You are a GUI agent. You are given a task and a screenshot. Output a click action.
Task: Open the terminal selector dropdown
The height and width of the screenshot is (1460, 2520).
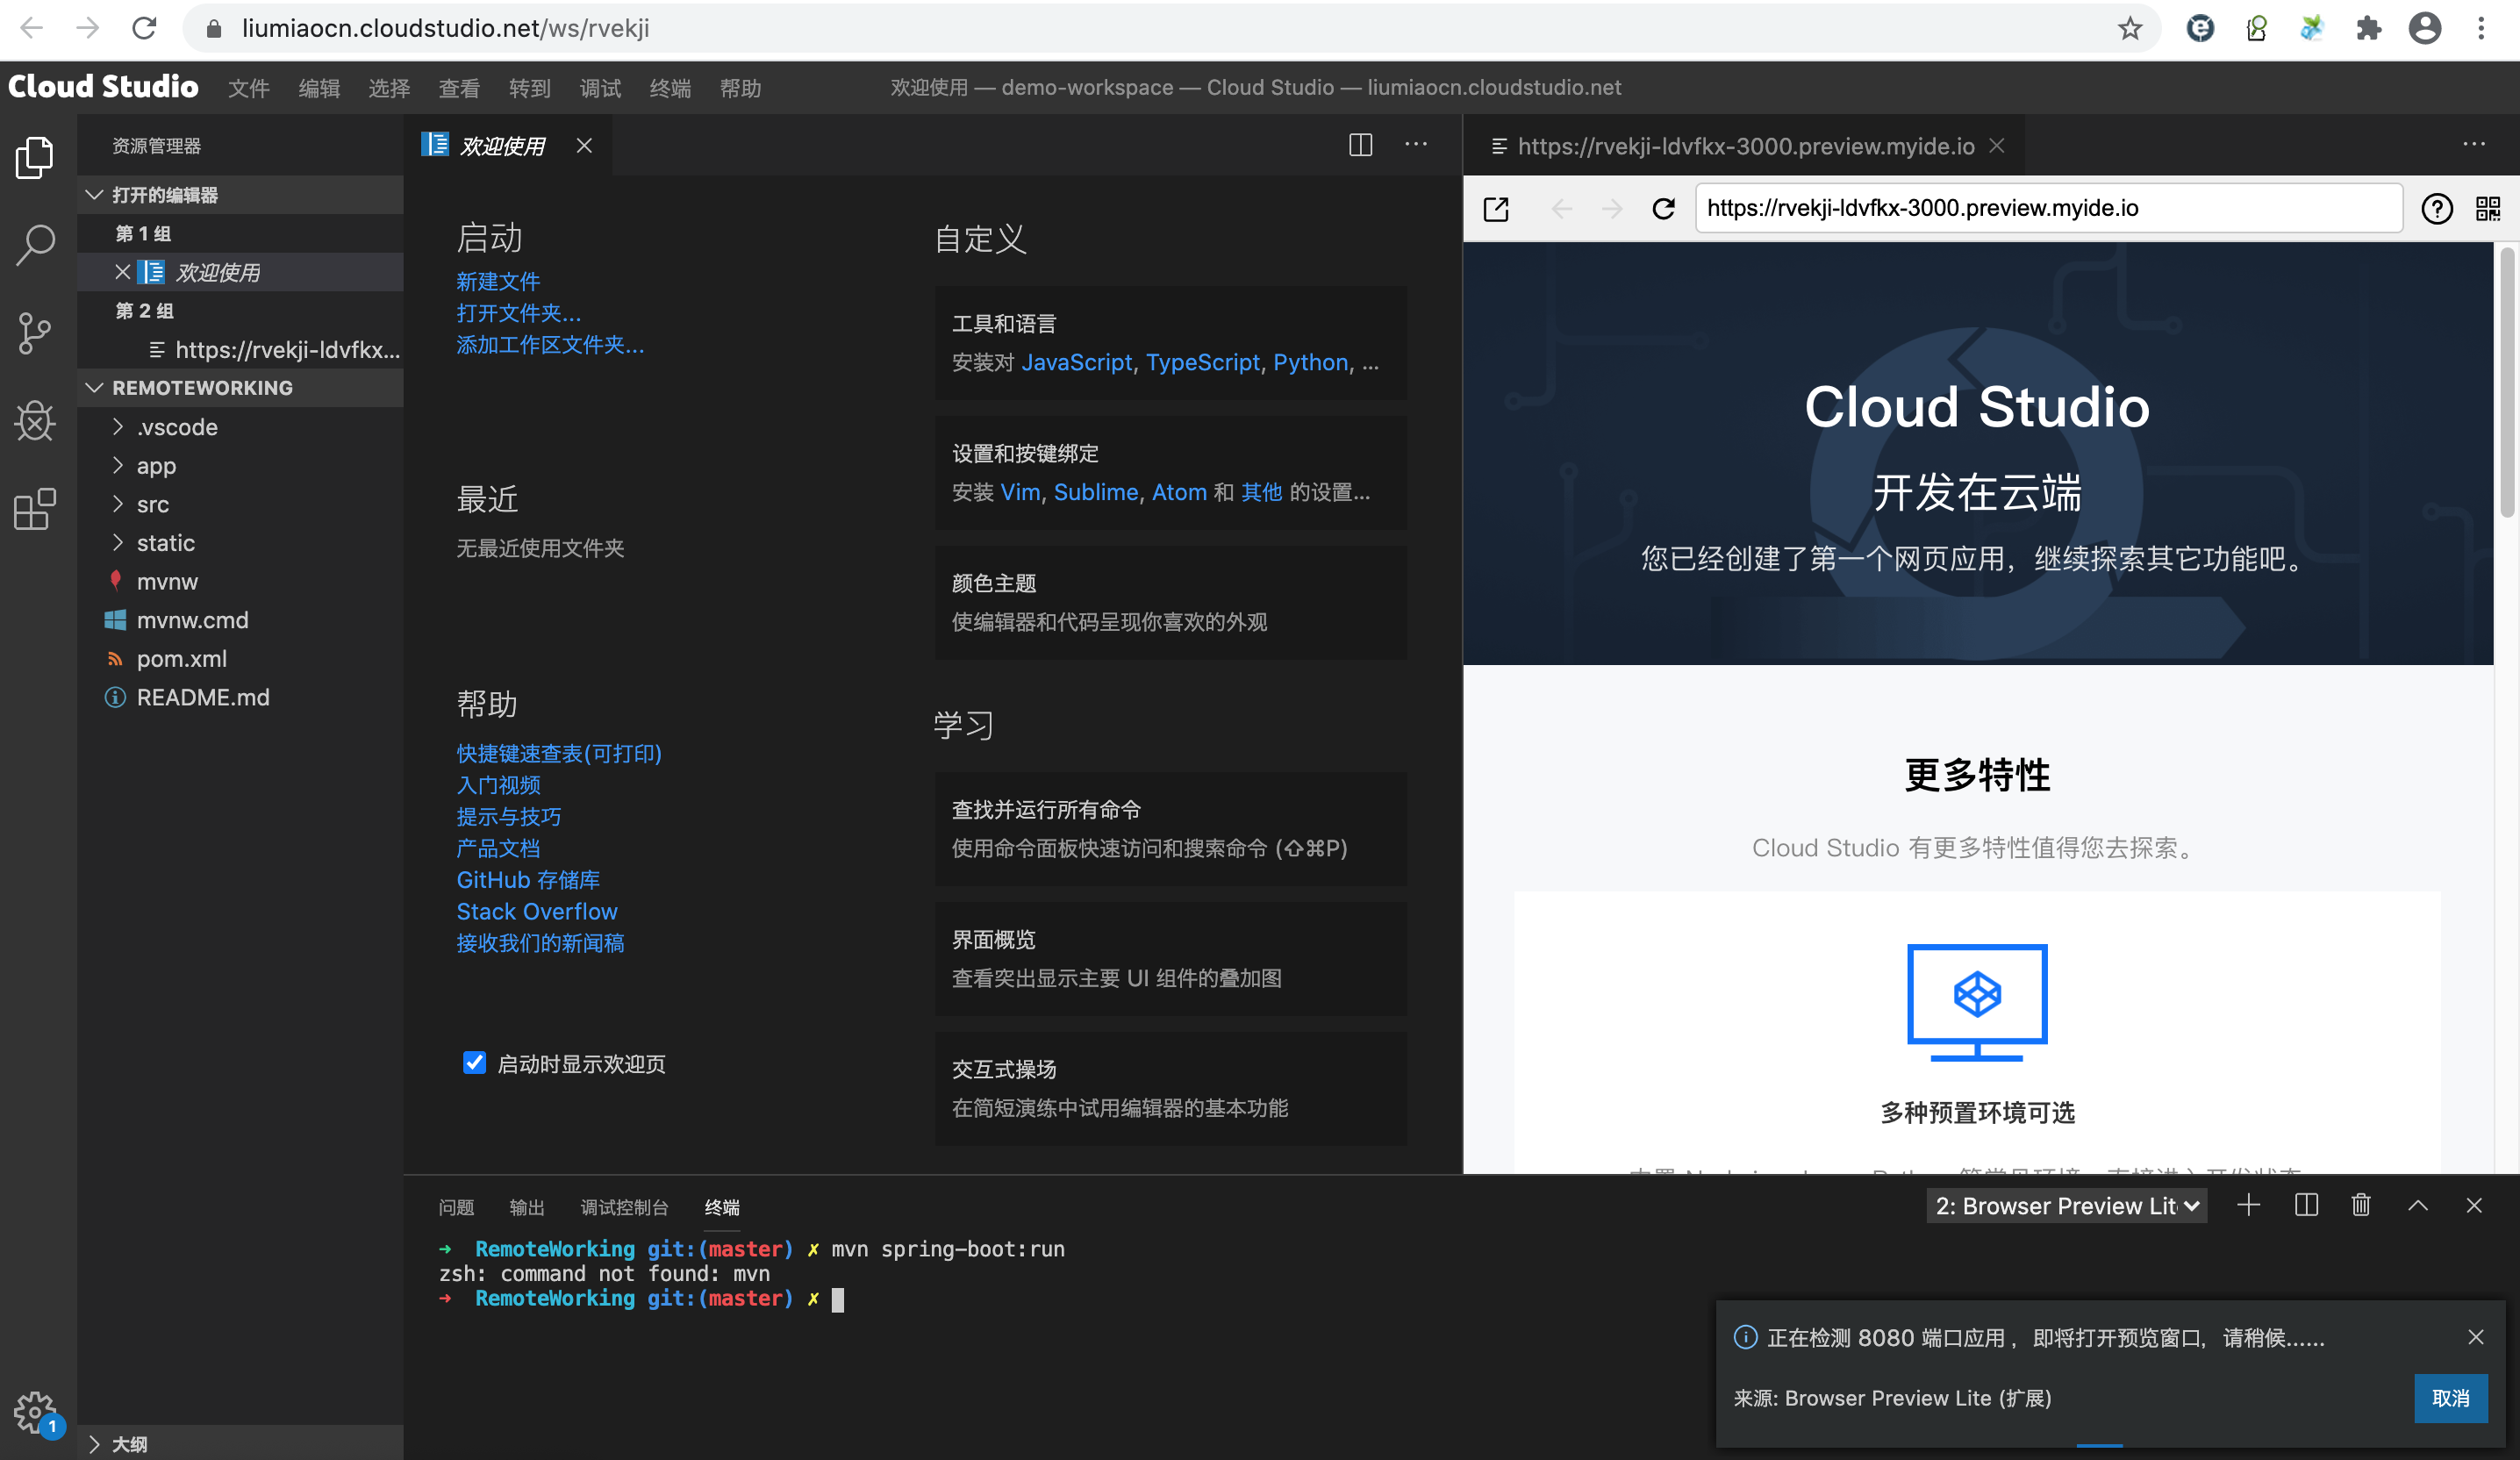point(2066,1206)
